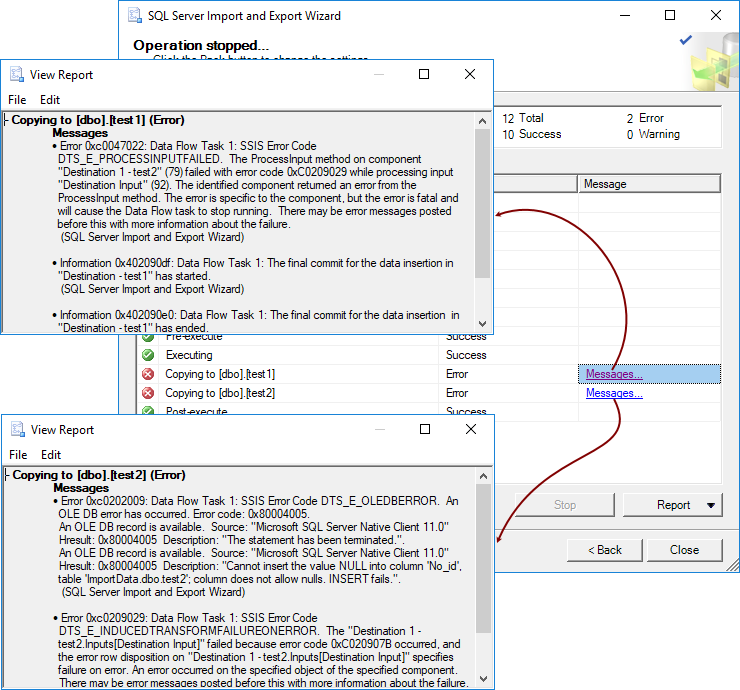The image size is (740, 690).
Task: Click the top View Report window icon
Action: click(x=17, y=74)
